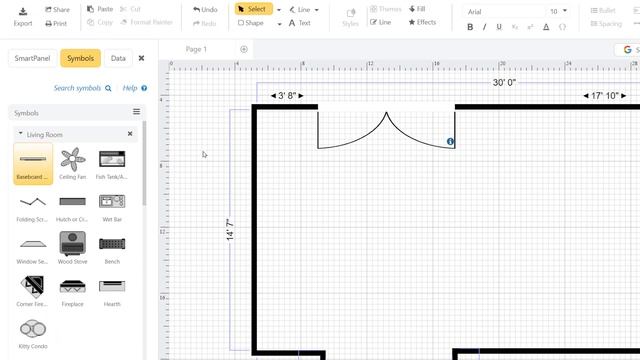Select the Kitty Condo symbol
The width and height of the screenshot is (640, 360).
(33, 335)
